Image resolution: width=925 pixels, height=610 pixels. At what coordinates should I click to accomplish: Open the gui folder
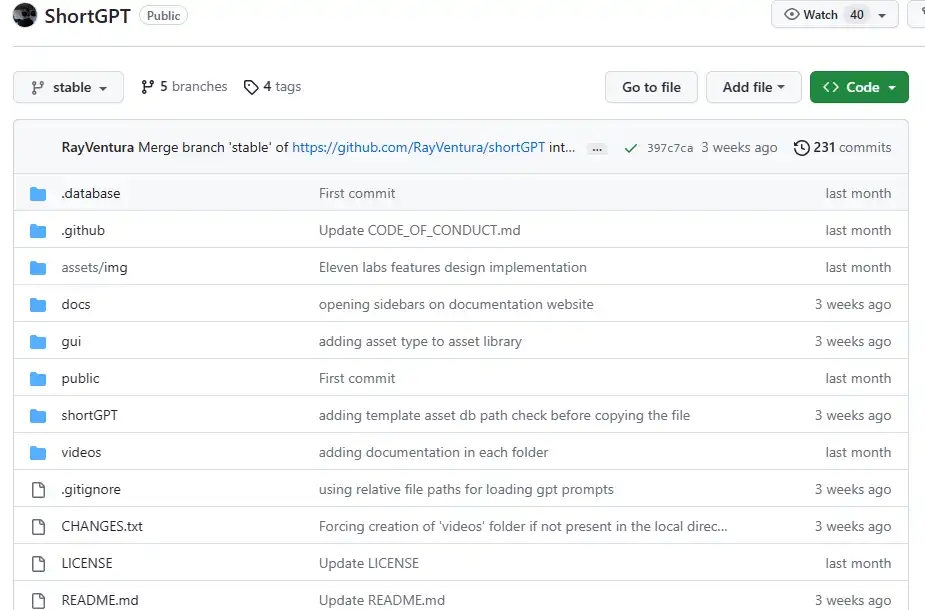71,342
